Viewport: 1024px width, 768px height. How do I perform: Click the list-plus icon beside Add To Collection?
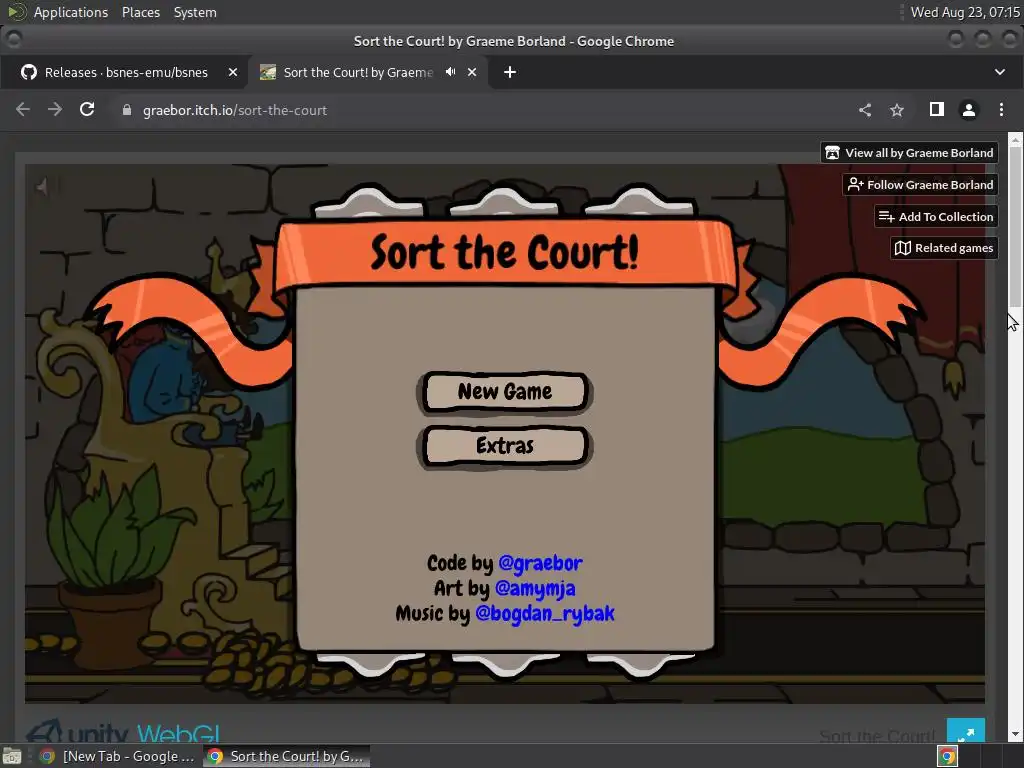[x=886, y=216]
